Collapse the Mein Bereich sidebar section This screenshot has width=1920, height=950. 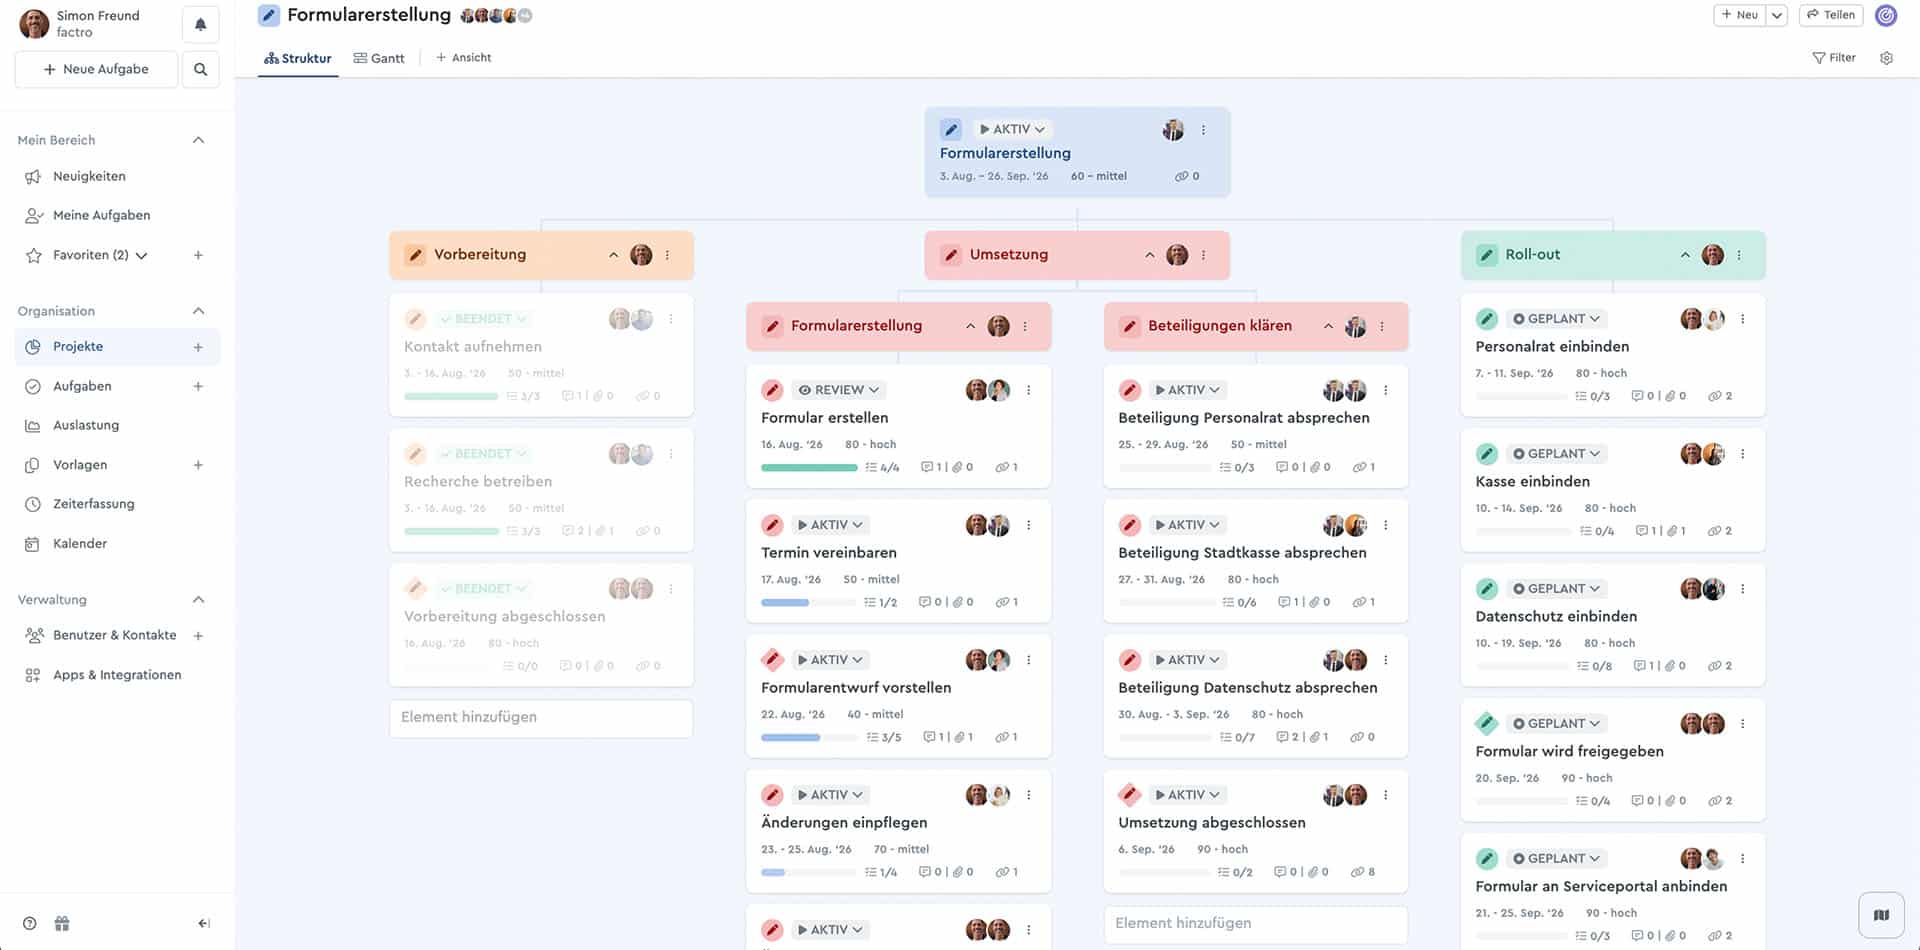198,140
